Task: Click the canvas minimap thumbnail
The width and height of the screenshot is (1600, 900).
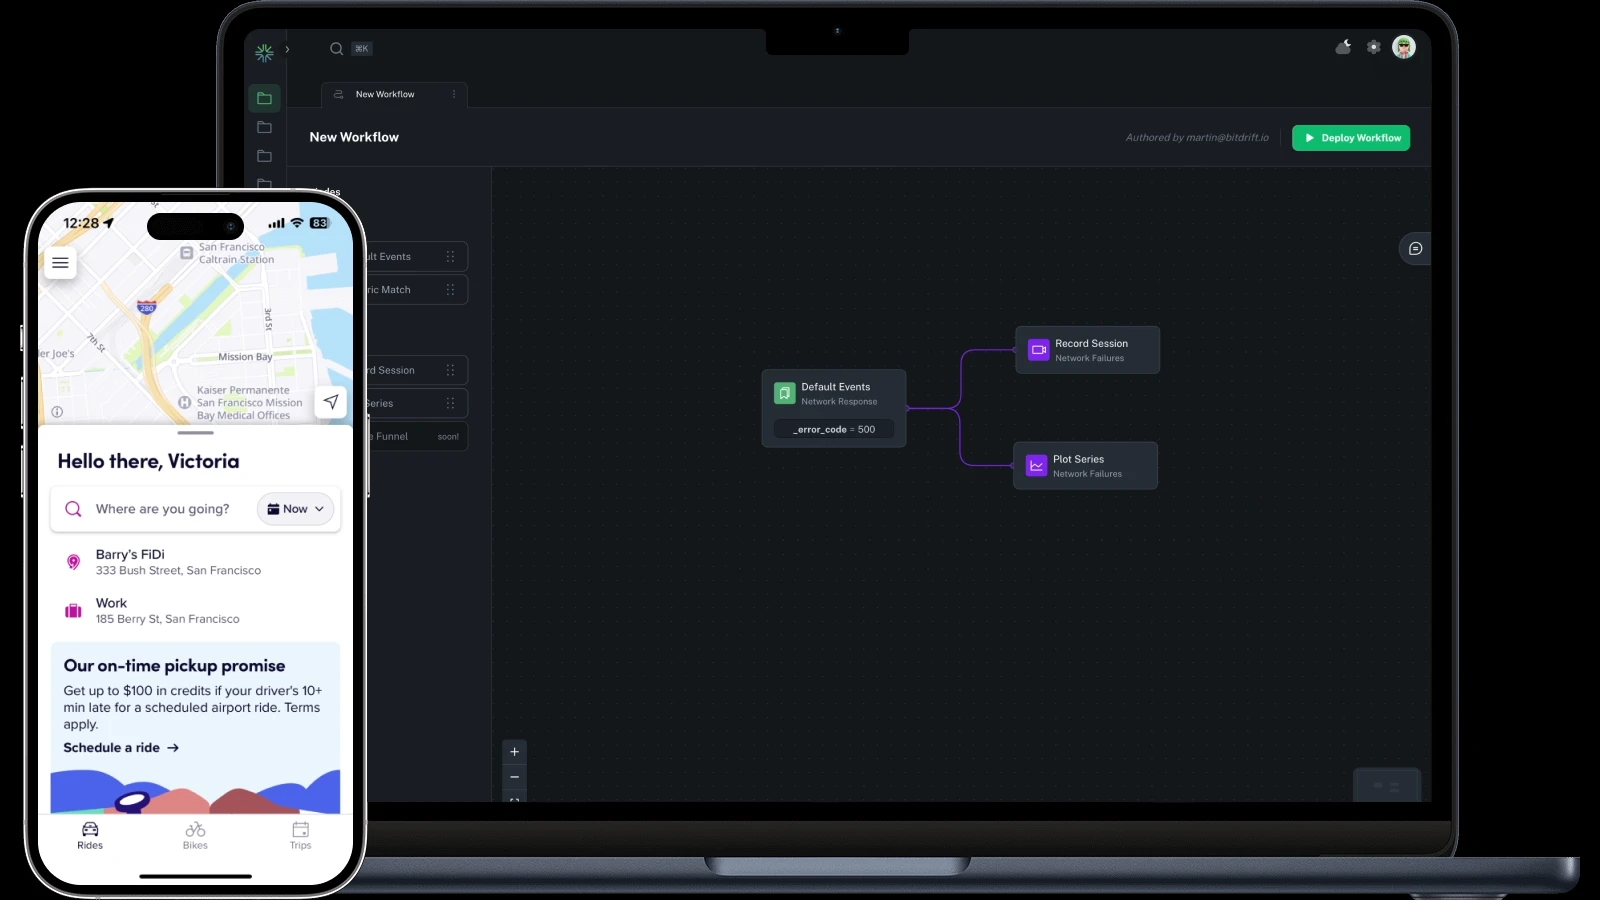Action: [x=1387, y=785]
